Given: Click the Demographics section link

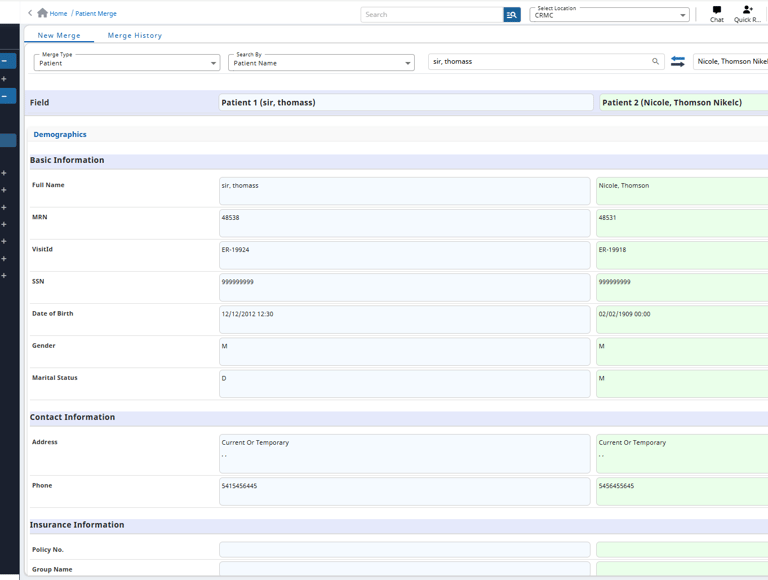Looking at the screenshot, I should tap(60, 134).
